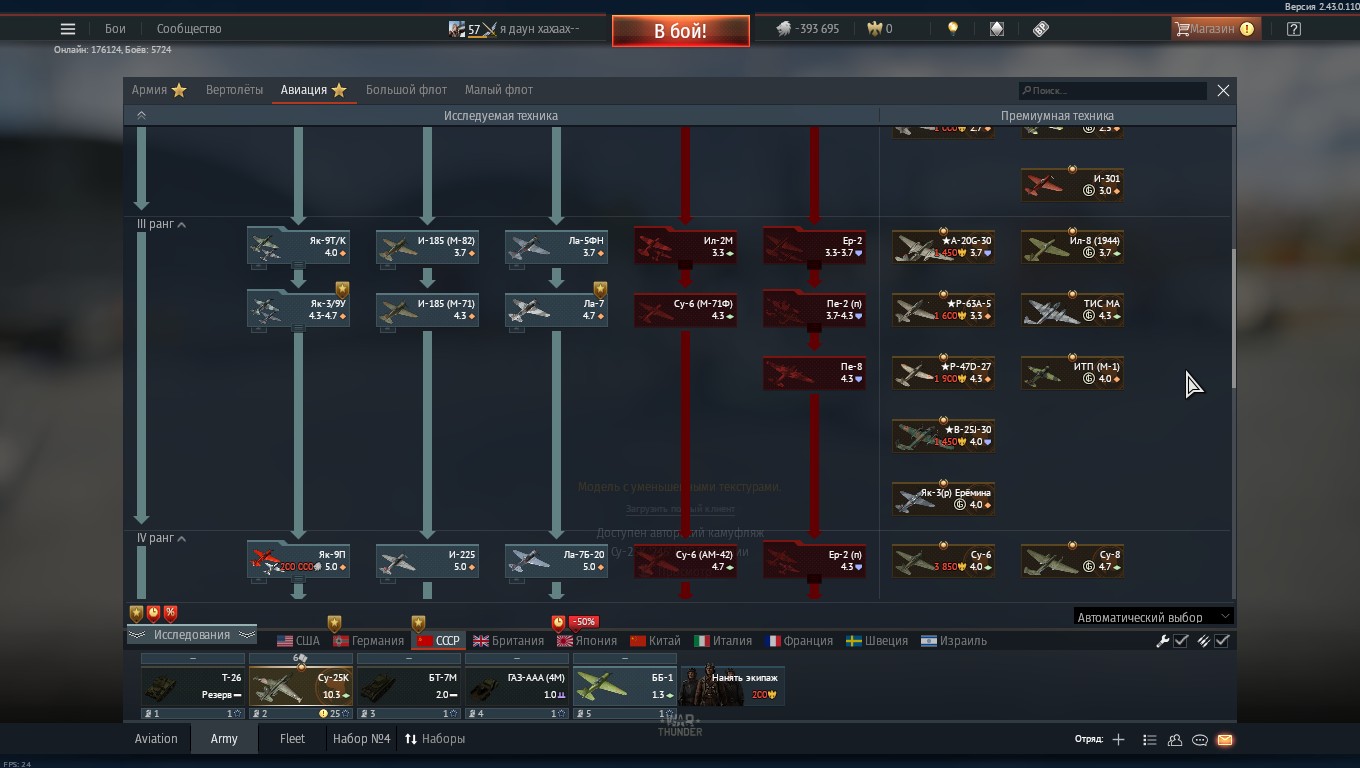This screenshot has width=1360, height=768.
Task: Select the Ла-5ФН aircraft card
Action: [x=556, y=247]
